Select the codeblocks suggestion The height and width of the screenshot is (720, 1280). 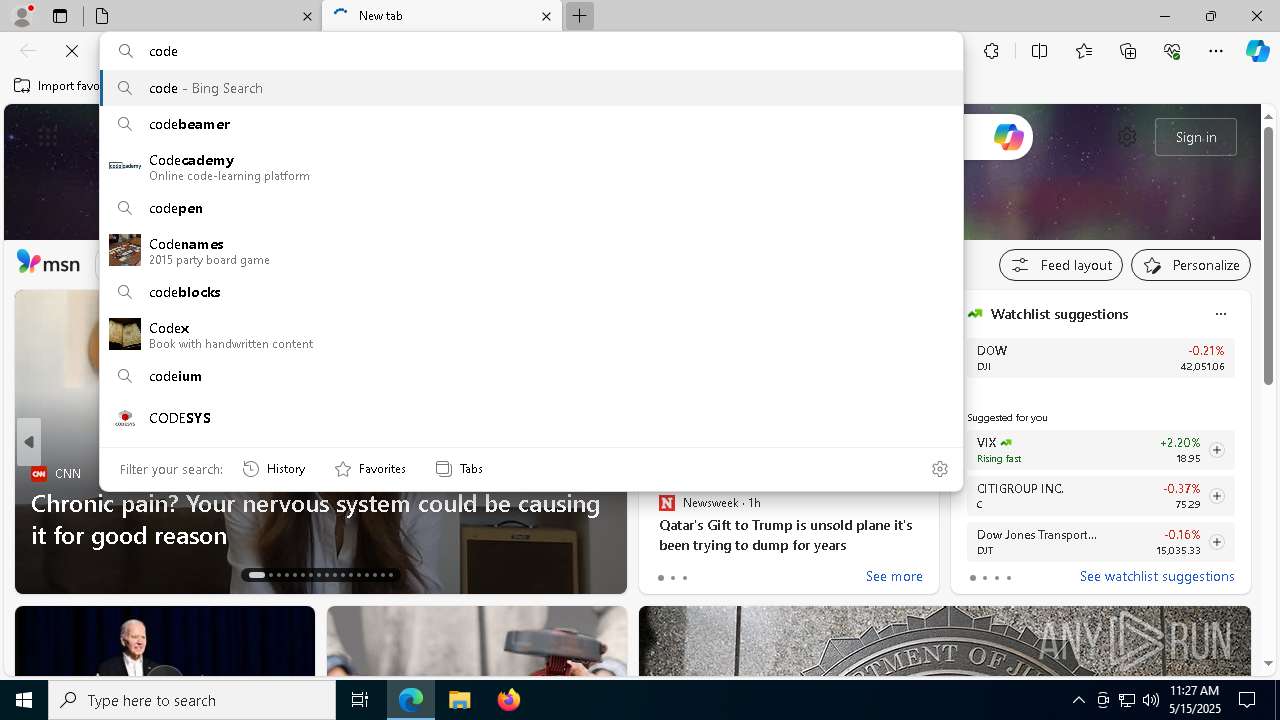coord(531,292)
